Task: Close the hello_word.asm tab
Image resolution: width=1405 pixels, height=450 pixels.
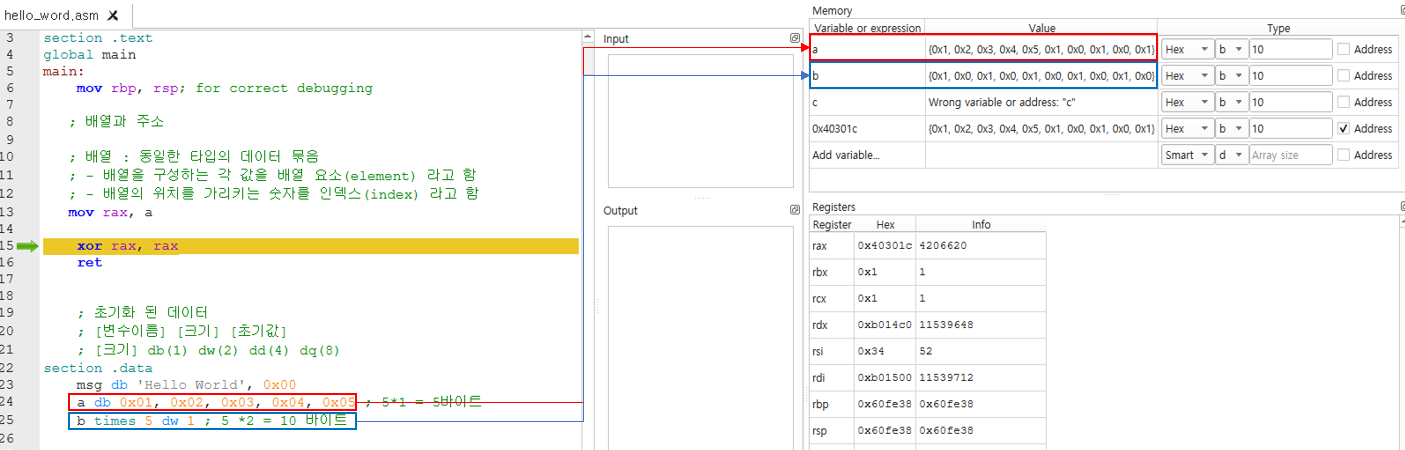Action: pos(112,16)
